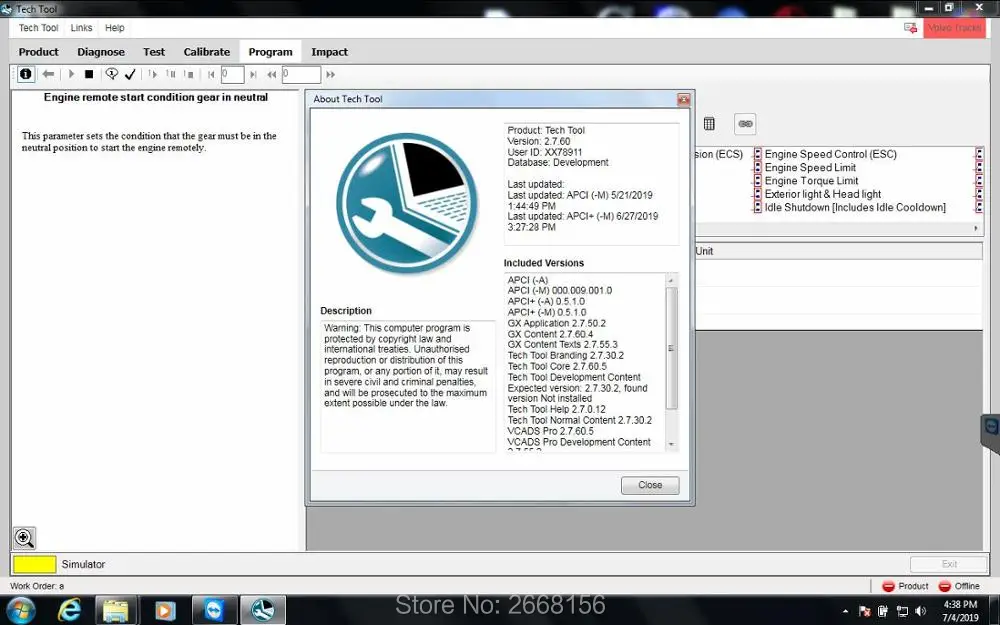Viewport: 1000px width, 625px height.
Task: Click the Exit button
Action: [x=948, y=564]
